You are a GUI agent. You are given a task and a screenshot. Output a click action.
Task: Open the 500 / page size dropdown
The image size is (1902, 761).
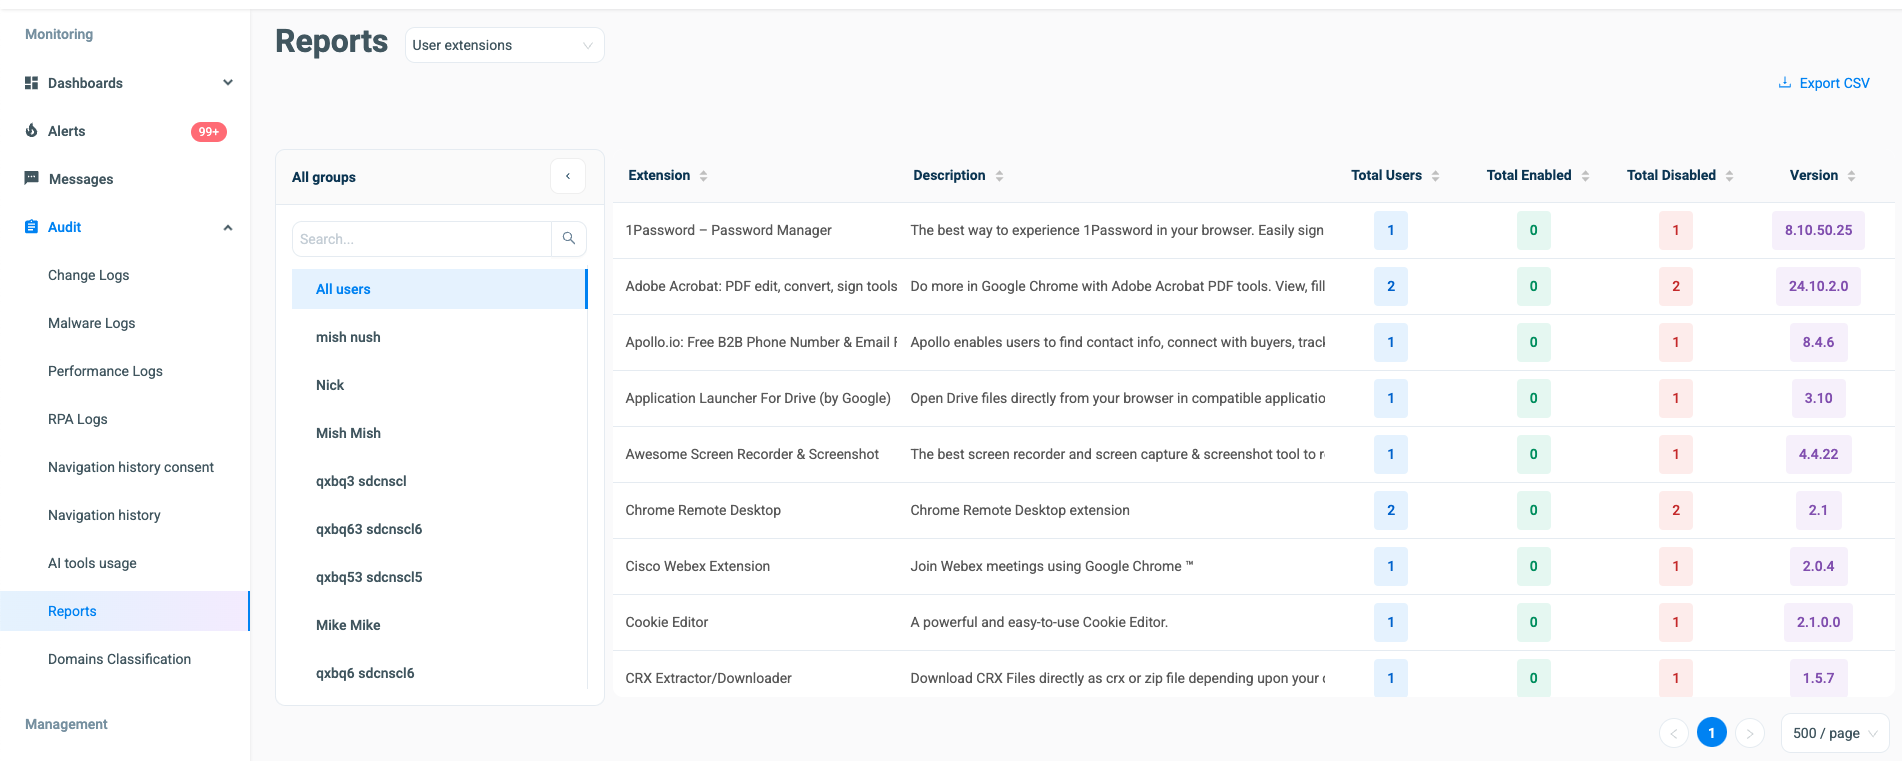click(x=1835, y=733)
